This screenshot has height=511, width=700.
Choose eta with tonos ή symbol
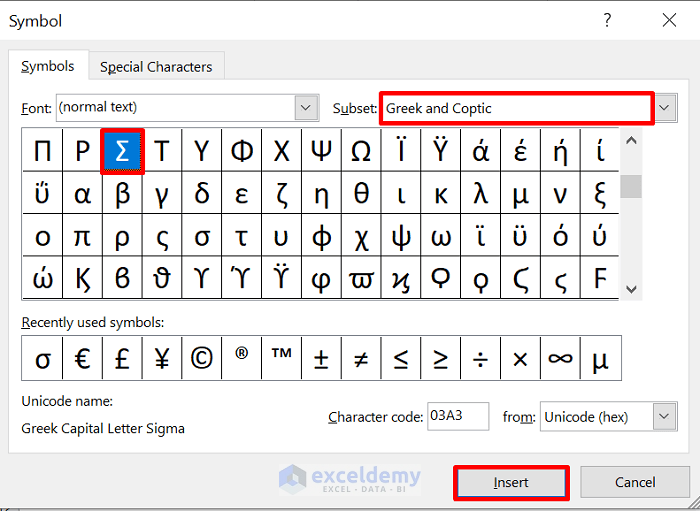click(560, 151)
